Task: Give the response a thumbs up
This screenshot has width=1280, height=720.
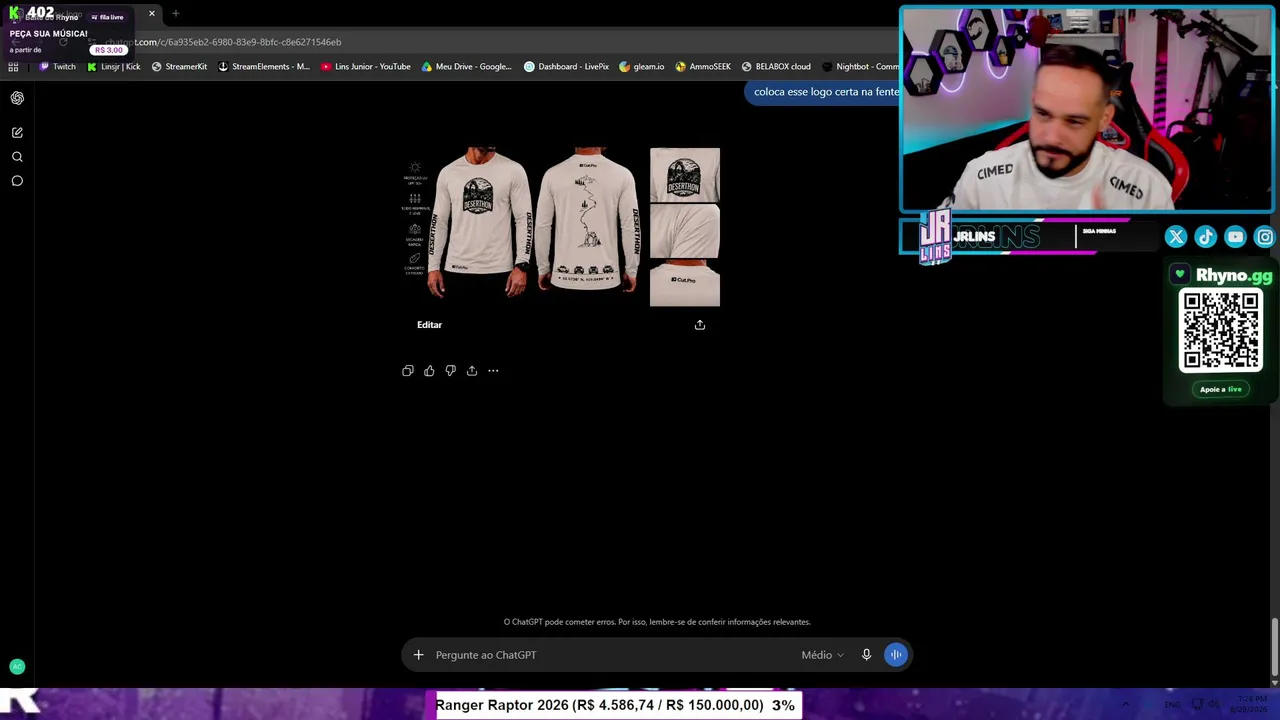Action: tap(429, 371)
